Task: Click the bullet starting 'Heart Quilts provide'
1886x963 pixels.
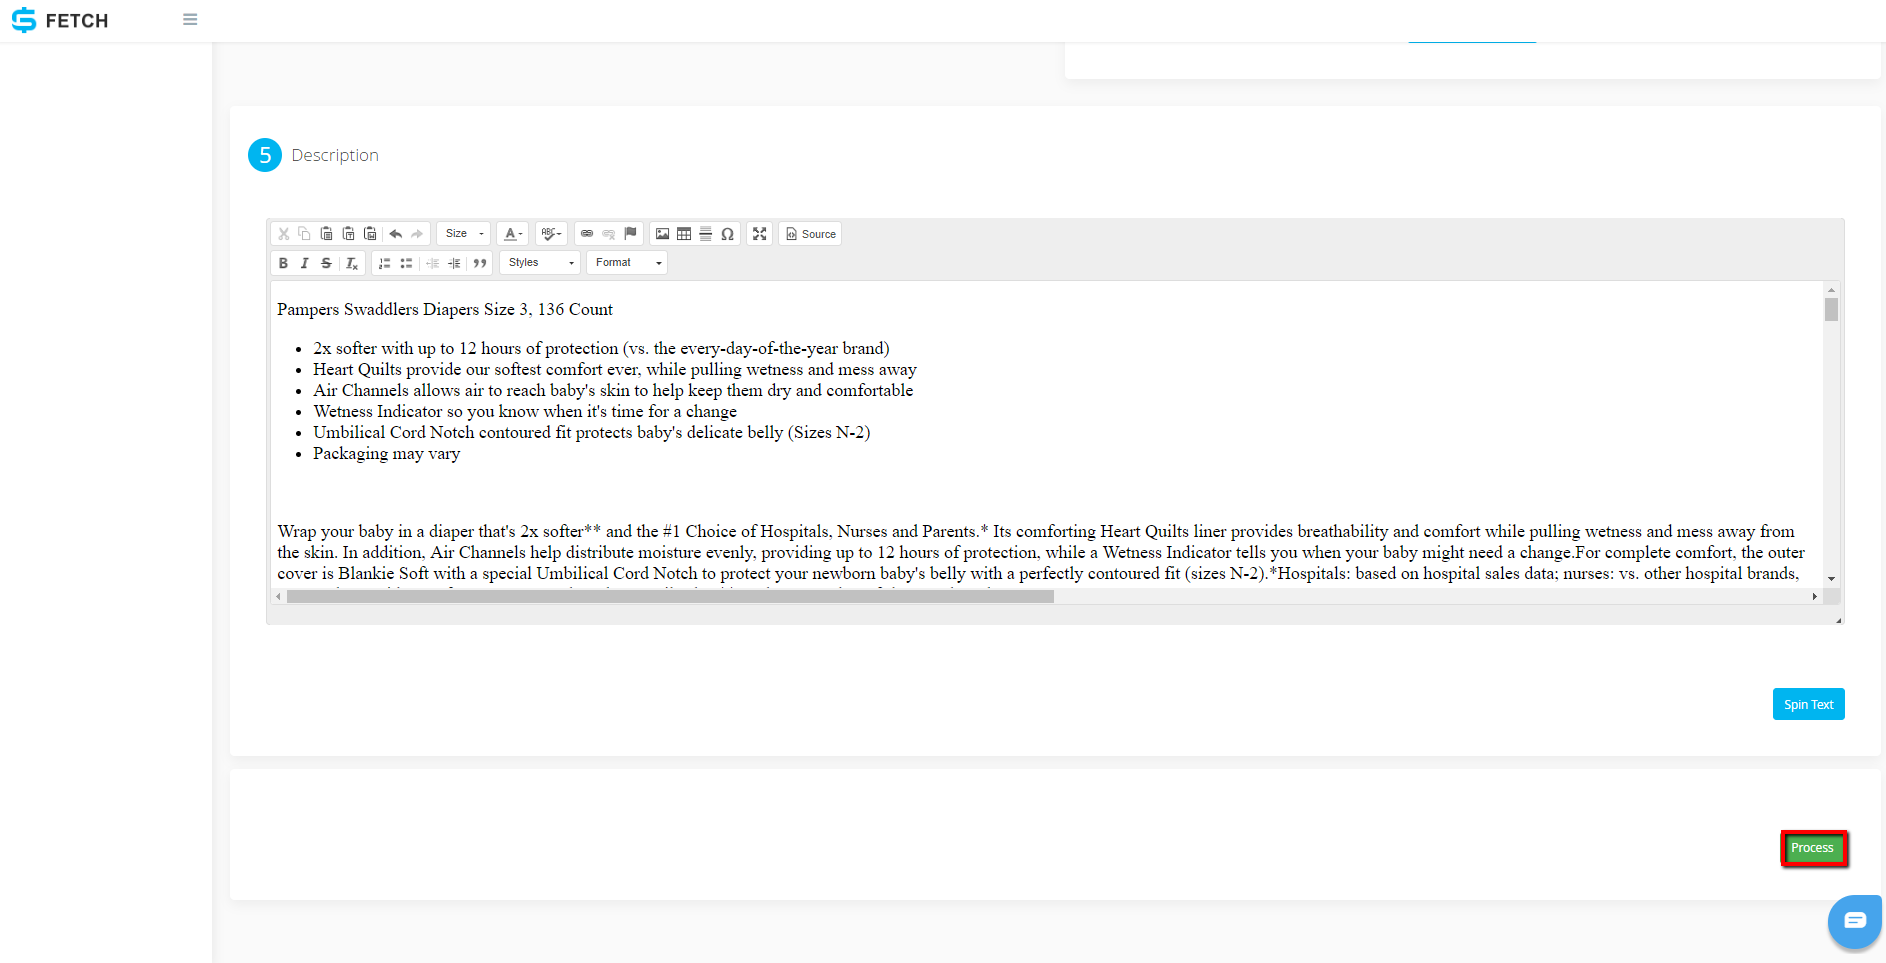Action: tap(615, 370)
